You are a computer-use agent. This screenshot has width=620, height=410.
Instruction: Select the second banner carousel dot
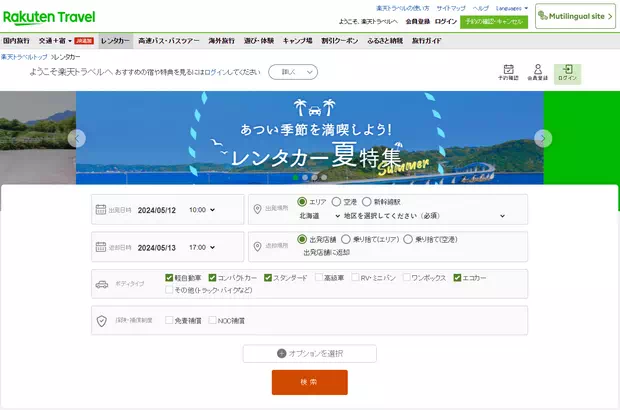tap(305, 178)
